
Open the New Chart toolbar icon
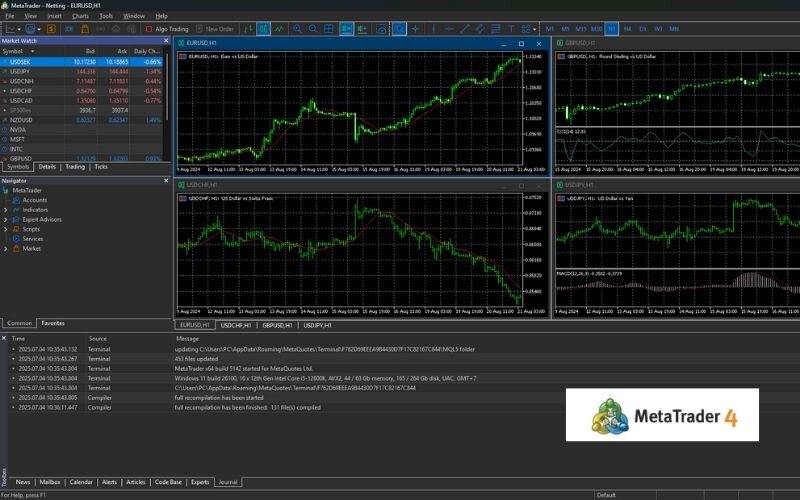(x=11, y=29)
